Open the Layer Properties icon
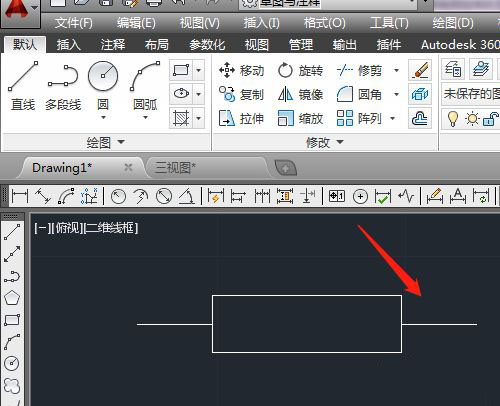The width and height of the screenshot is (500, 406). [x=453, y=69]
